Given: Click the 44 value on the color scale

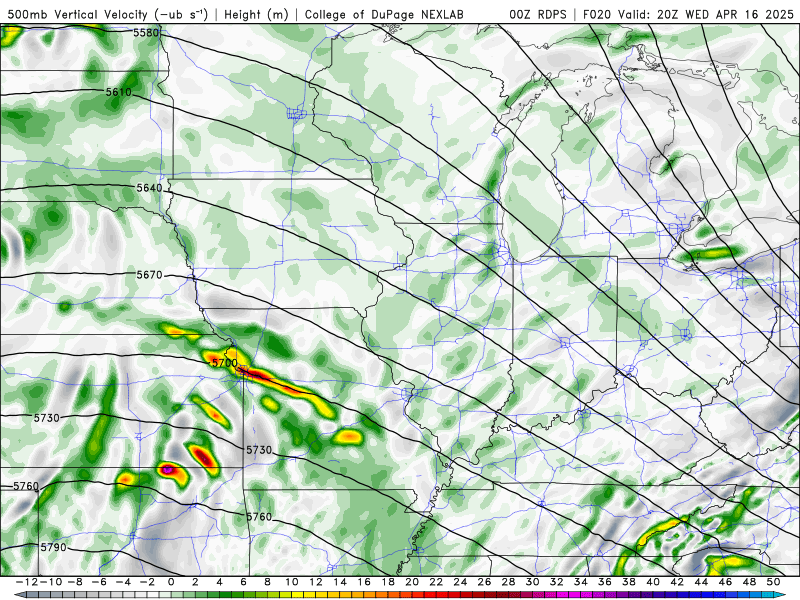Looking at the screenshot, I should [701, 582].
